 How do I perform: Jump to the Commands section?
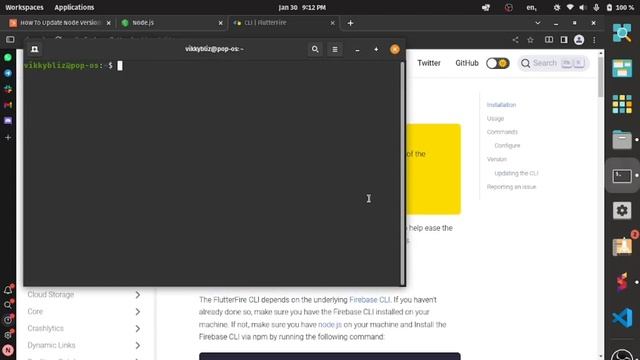pyautogui.click(x=502, y=132)
